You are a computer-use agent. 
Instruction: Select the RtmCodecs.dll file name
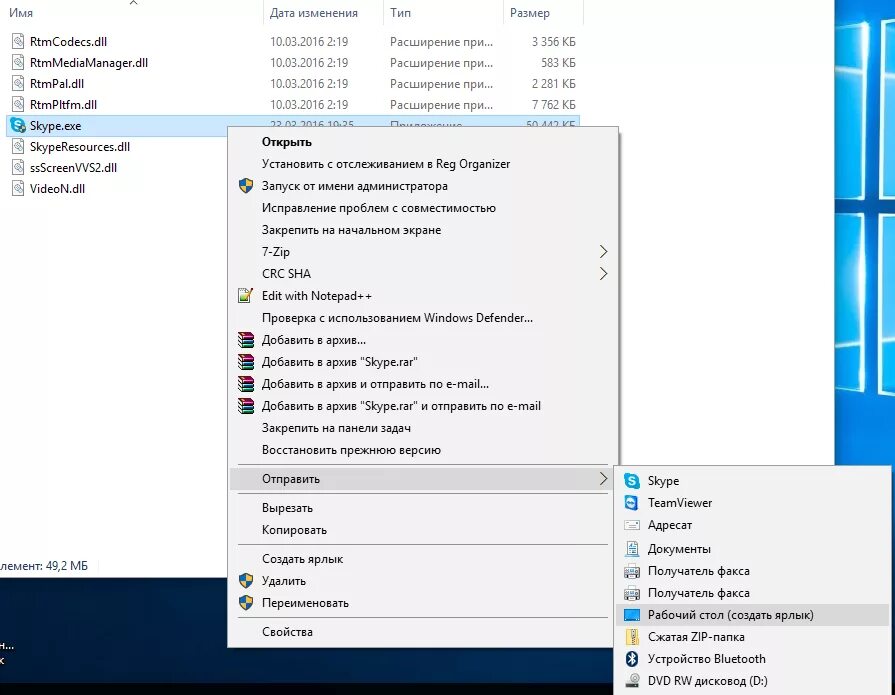tap(68, 42)
